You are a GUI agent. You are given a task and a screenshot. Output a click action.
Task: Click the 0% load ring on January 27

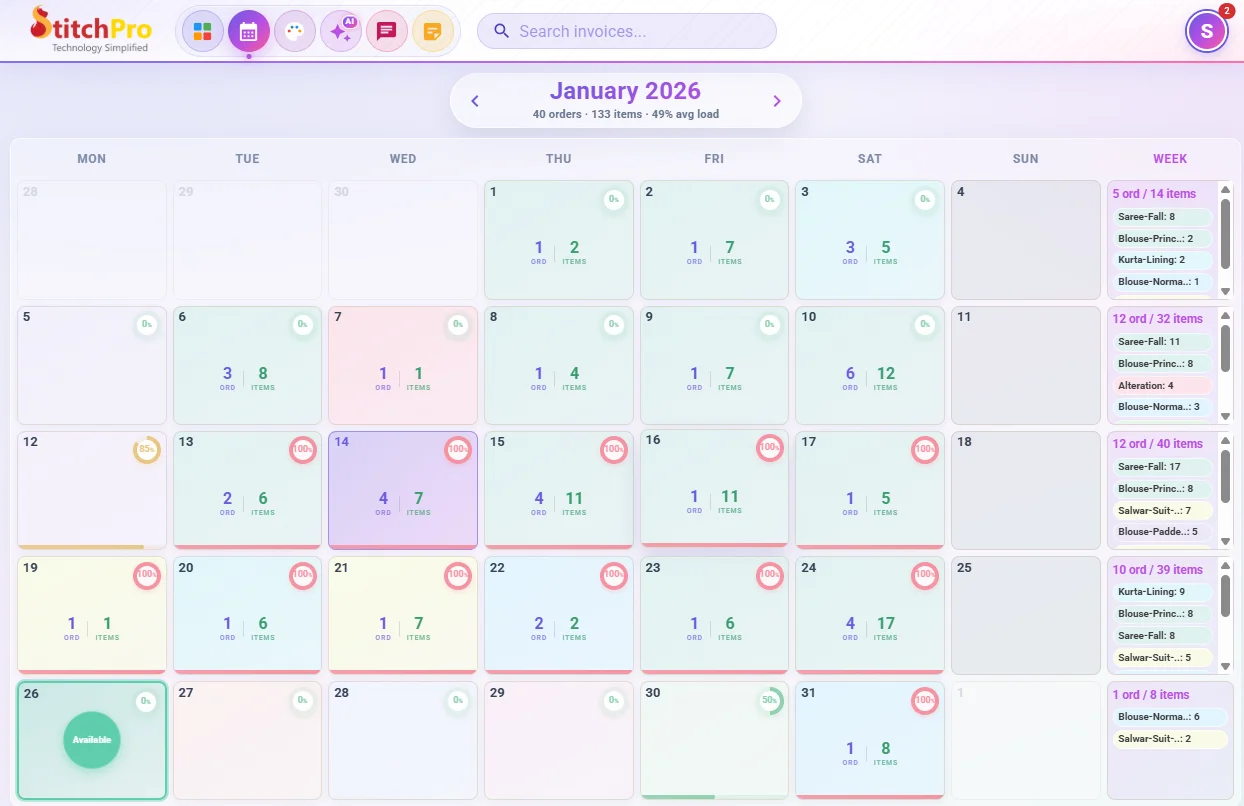tap(303, 701)
